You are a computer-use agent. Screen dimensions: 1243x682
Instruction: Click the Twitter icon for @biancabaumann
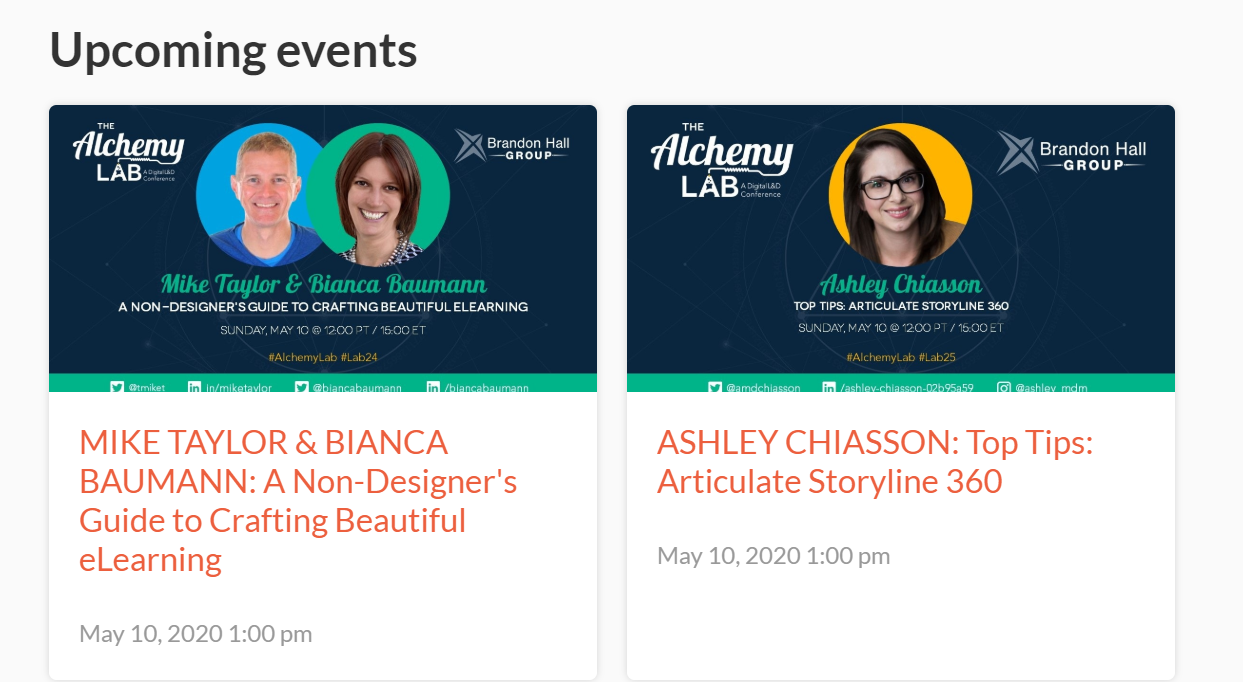302,388
